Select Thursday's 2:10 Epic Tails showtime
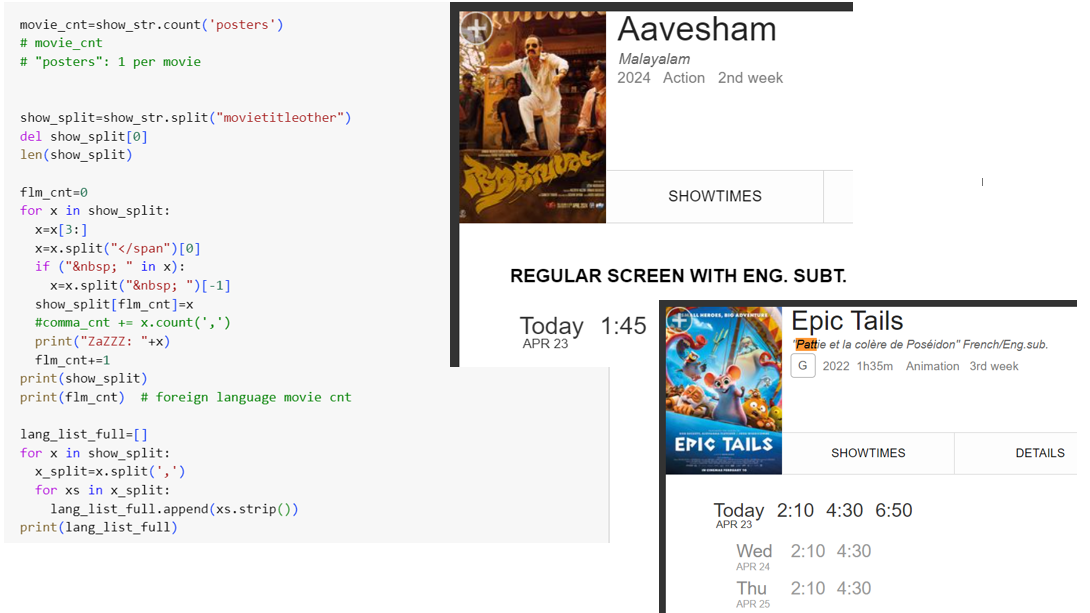 point(809,588)
